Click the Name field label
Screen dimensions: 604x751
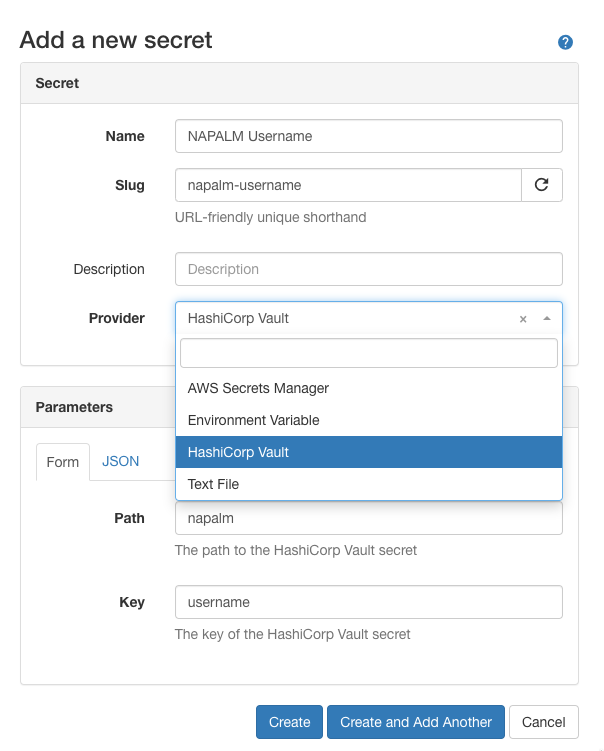click(x=125, y=136)
